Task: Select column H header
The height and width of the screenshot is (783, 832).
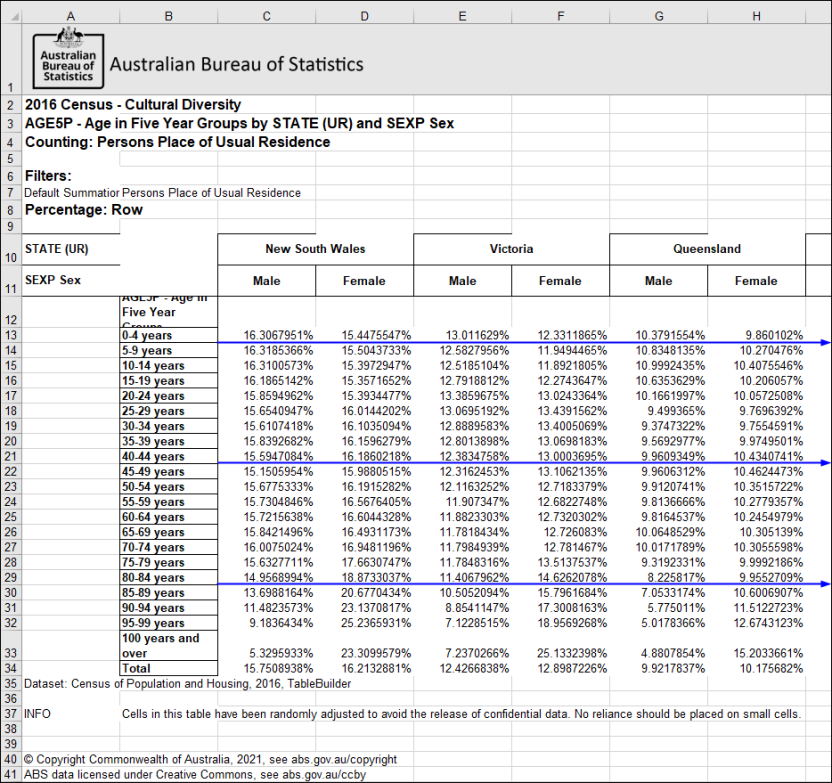Action: tap(757, 16)
